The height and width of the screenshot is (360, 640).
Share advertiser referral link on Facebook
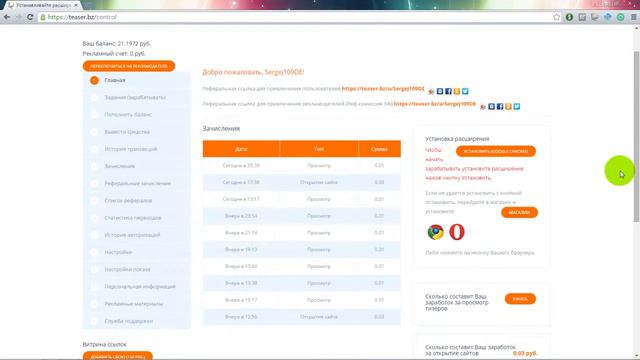tap(500, 106)
